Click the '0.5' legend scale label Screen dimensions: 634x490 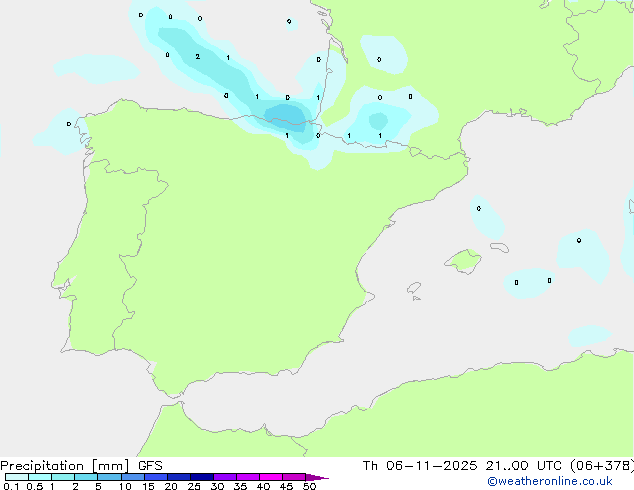(35, 486)
